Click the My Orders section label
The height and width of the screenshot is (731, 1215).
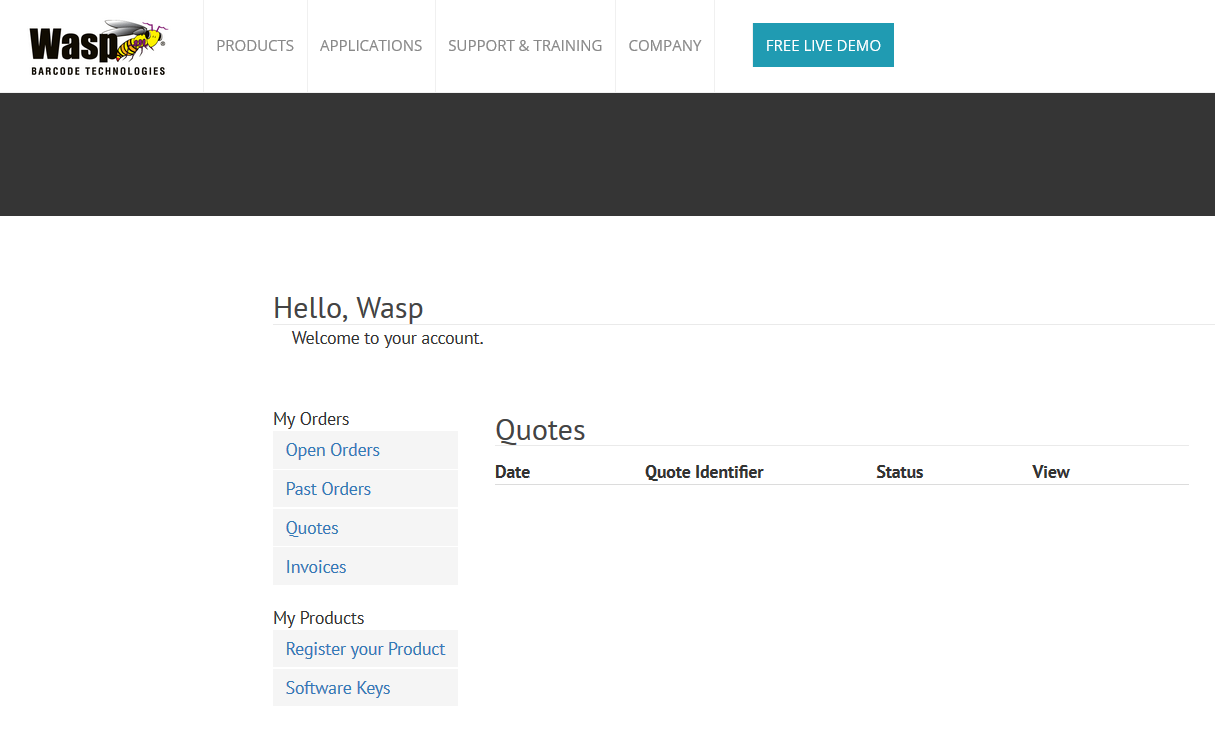[x=311, y=419]
